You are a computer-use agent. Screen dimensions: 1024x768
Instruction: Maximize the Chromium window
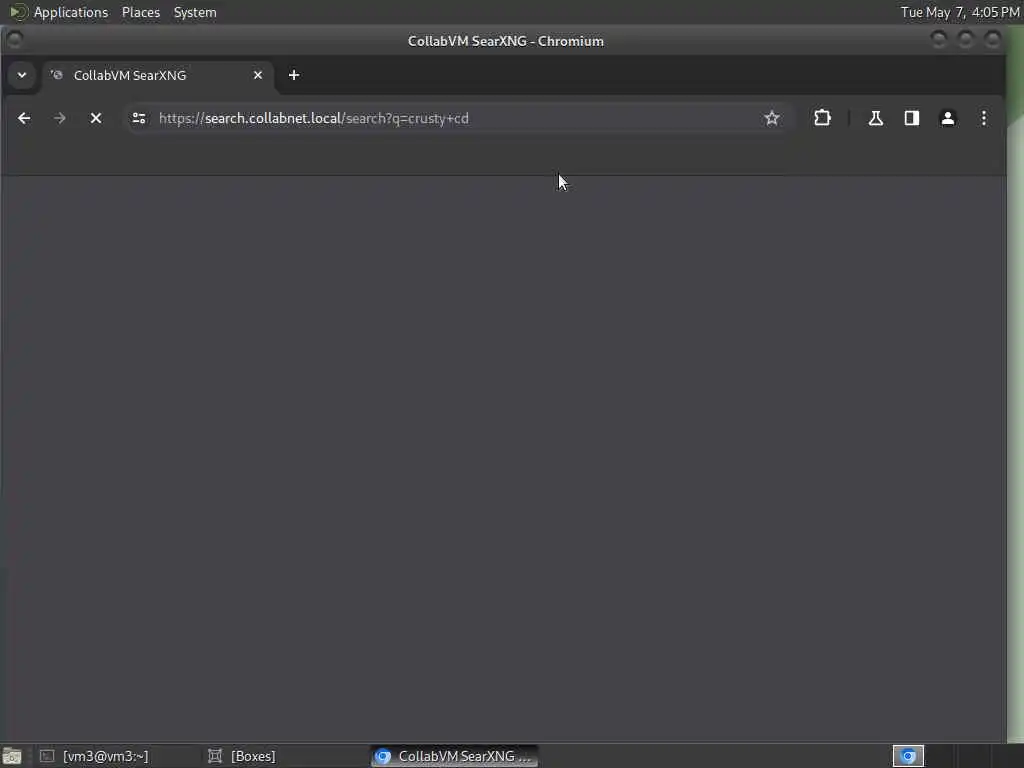tap(966, 40)
